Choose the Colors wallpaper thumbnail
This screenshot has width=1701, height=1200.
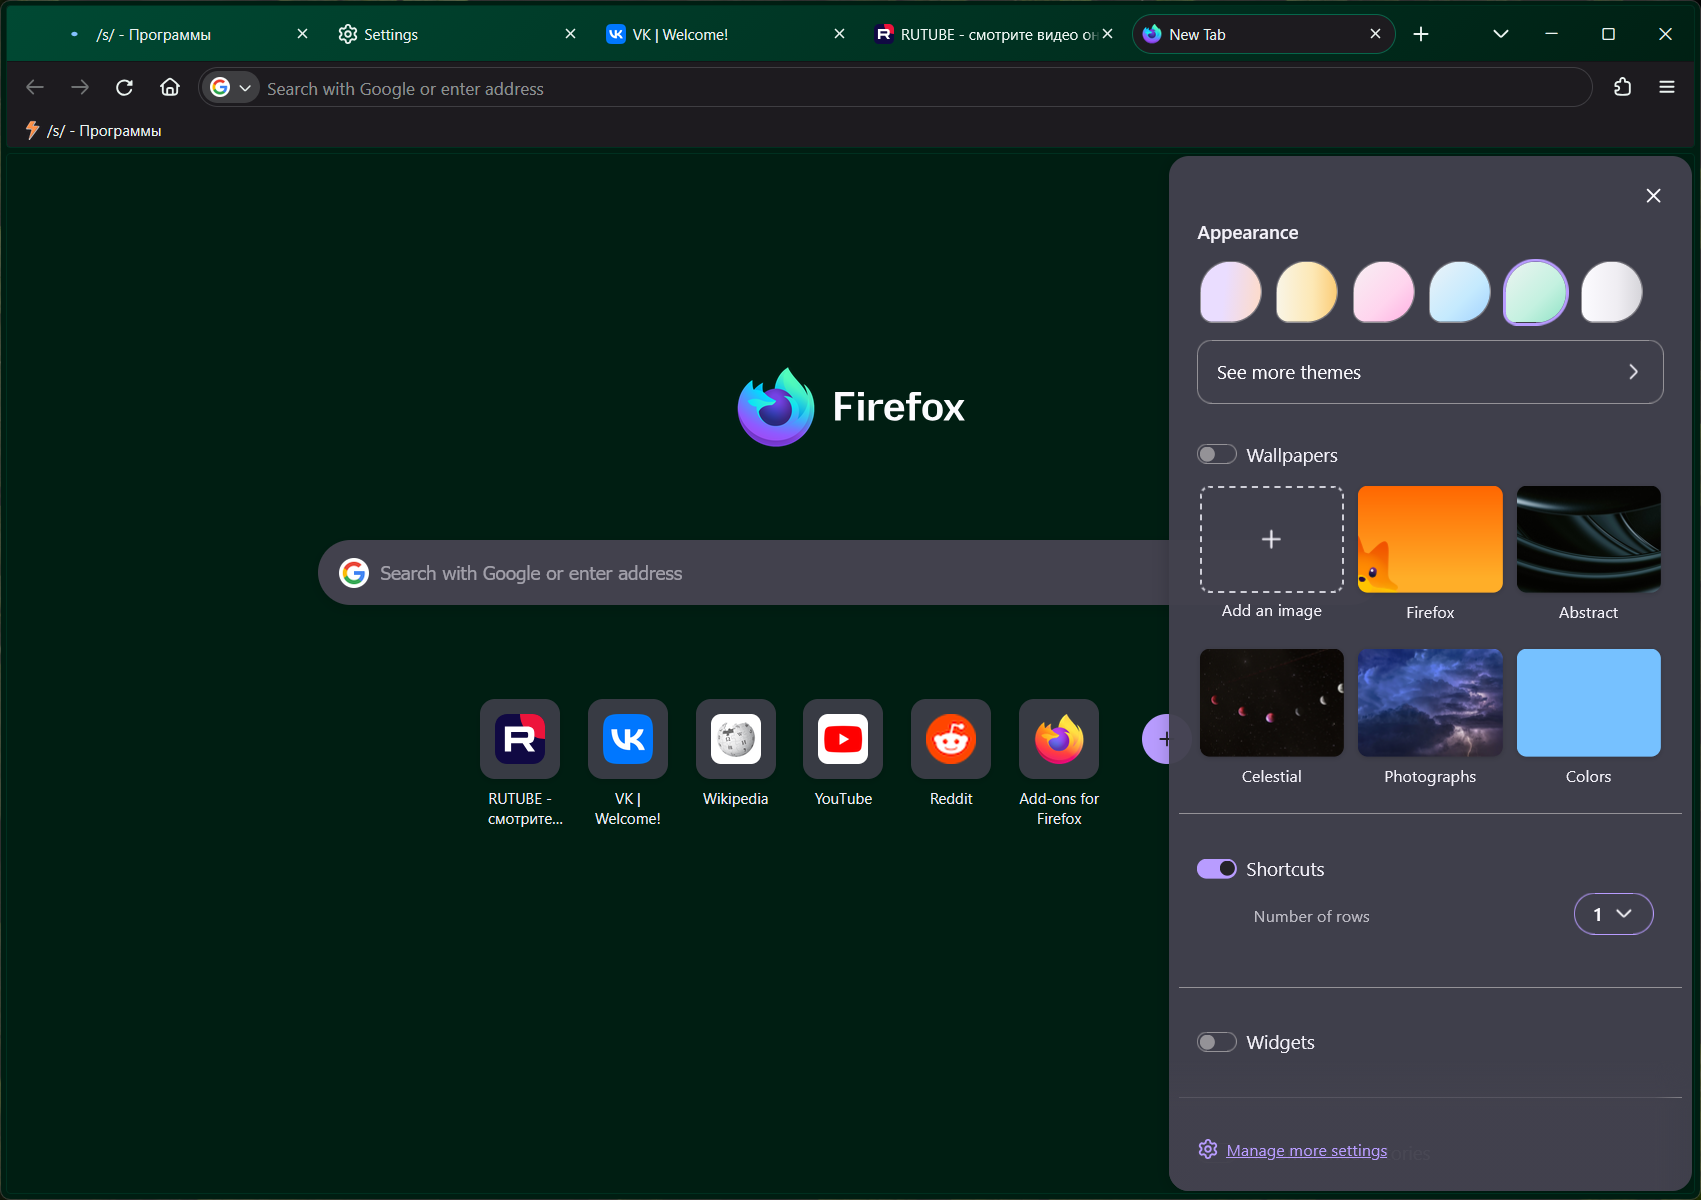click(x=1588, y=703)
